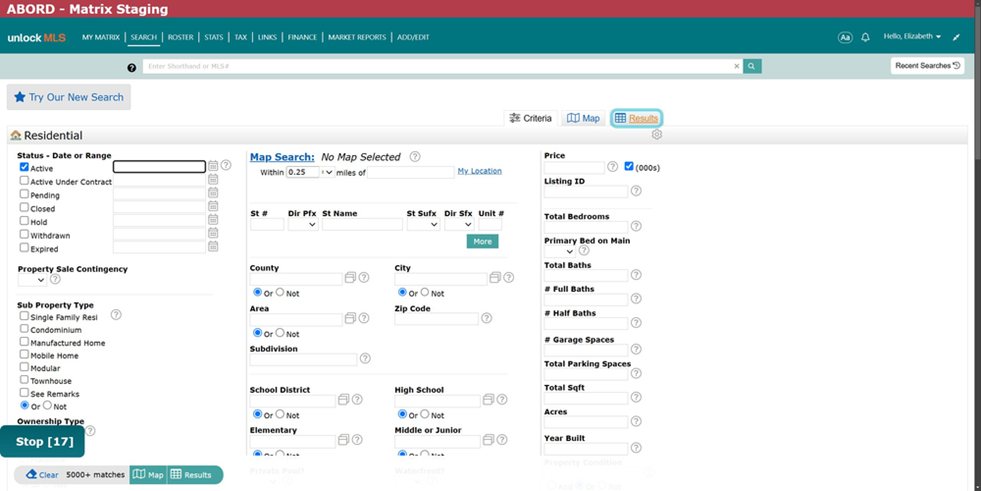Click the My Location link
Image resolution: width=981 pixels, height=491 pixels.
tap(479, 171)
